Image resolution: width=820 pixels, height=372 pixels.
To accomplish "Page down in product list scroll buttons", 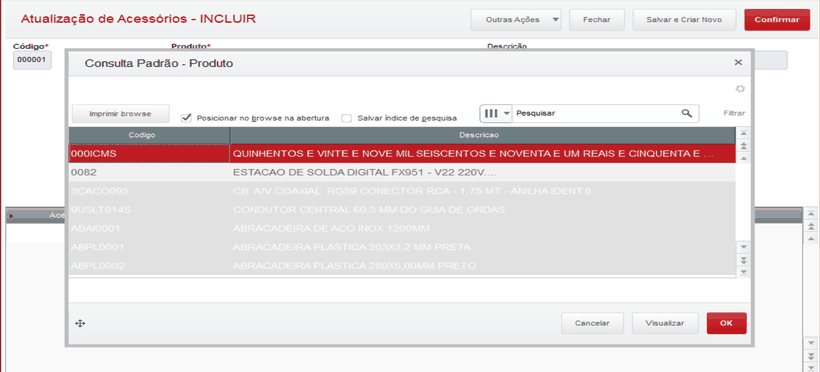I will coord(743,260).
